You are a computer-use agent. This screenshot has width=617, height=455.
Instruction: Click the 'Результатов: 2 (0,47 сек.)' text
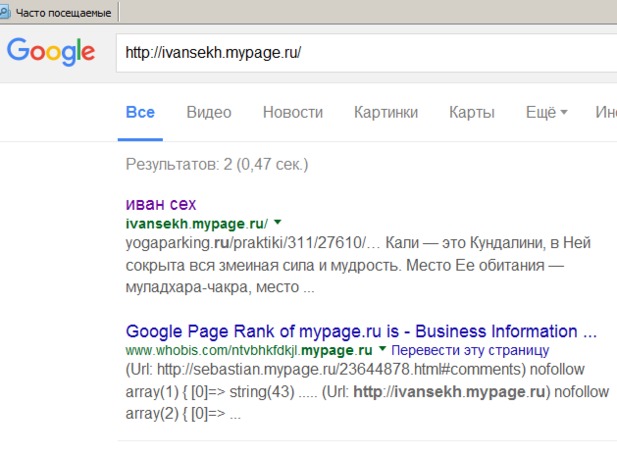point(217,165)
